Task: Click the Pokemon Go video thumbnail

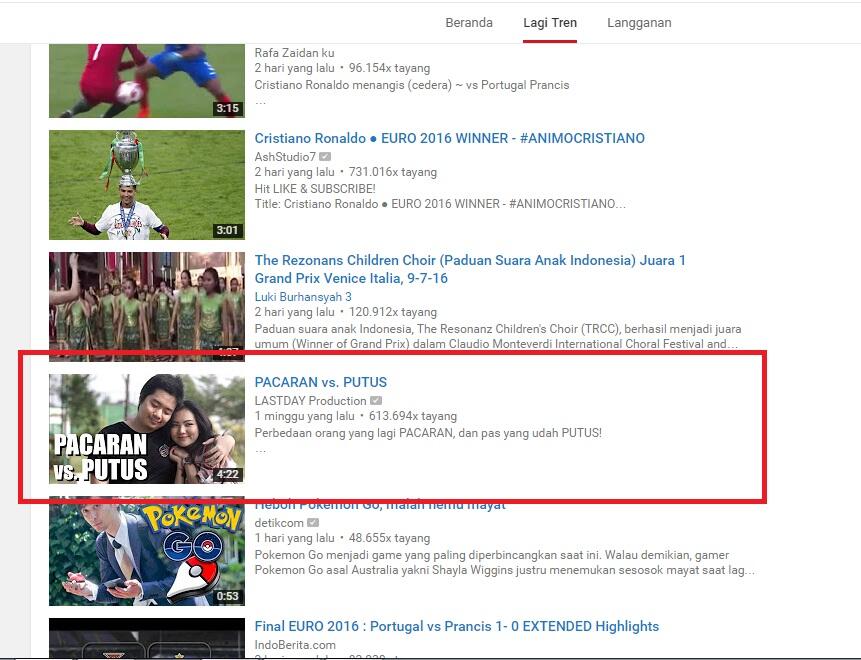Action: point(147,551)
